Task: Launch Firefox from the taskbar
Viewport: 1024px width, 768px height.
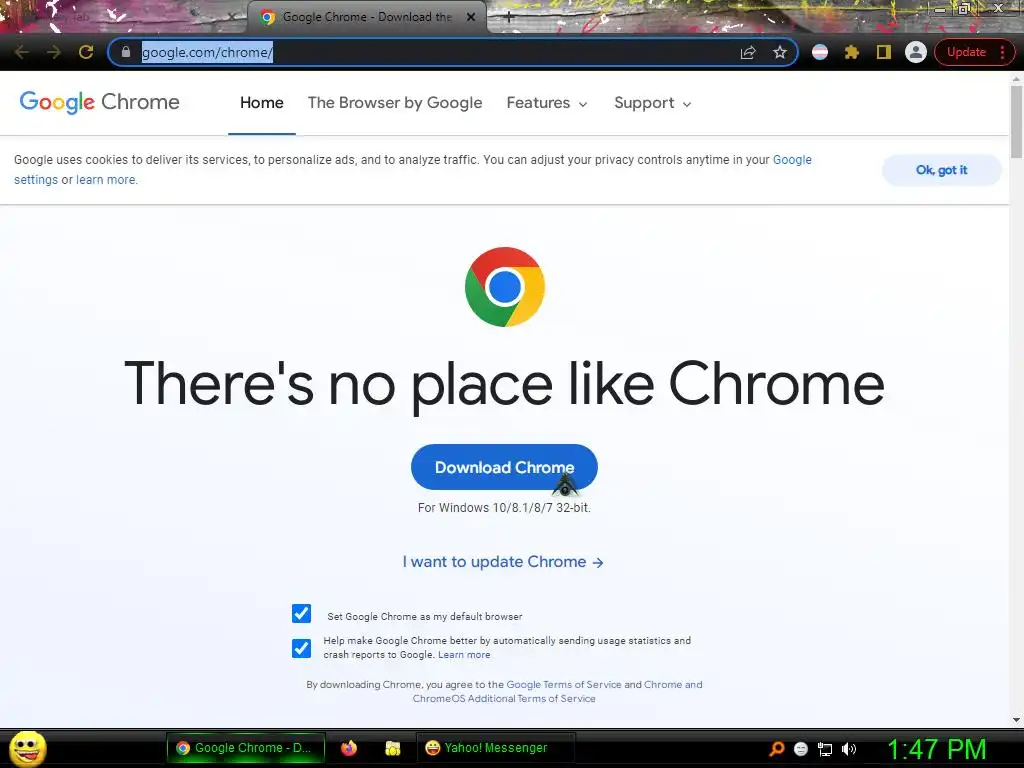Action: [x=349, y=748]
